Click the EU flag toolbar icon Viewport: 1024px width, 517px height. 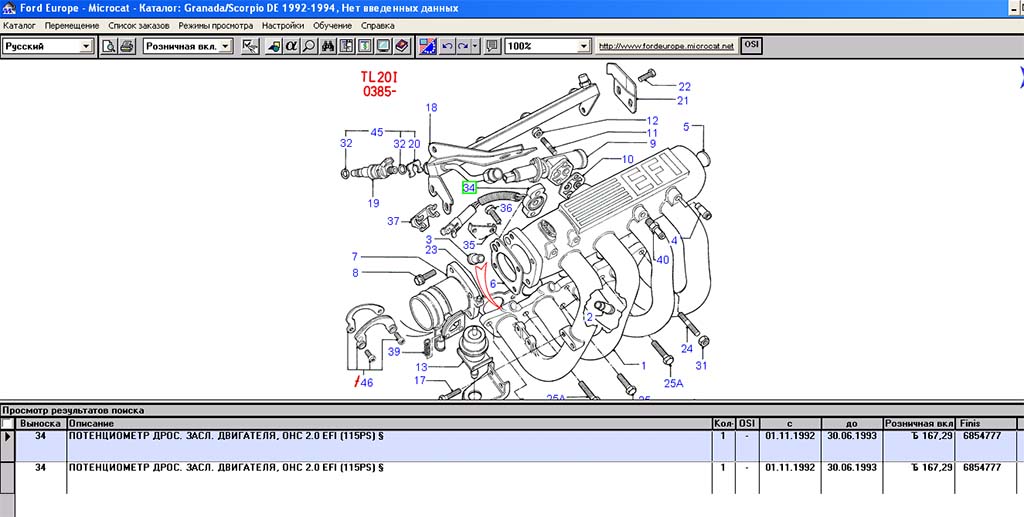[428, 46]
